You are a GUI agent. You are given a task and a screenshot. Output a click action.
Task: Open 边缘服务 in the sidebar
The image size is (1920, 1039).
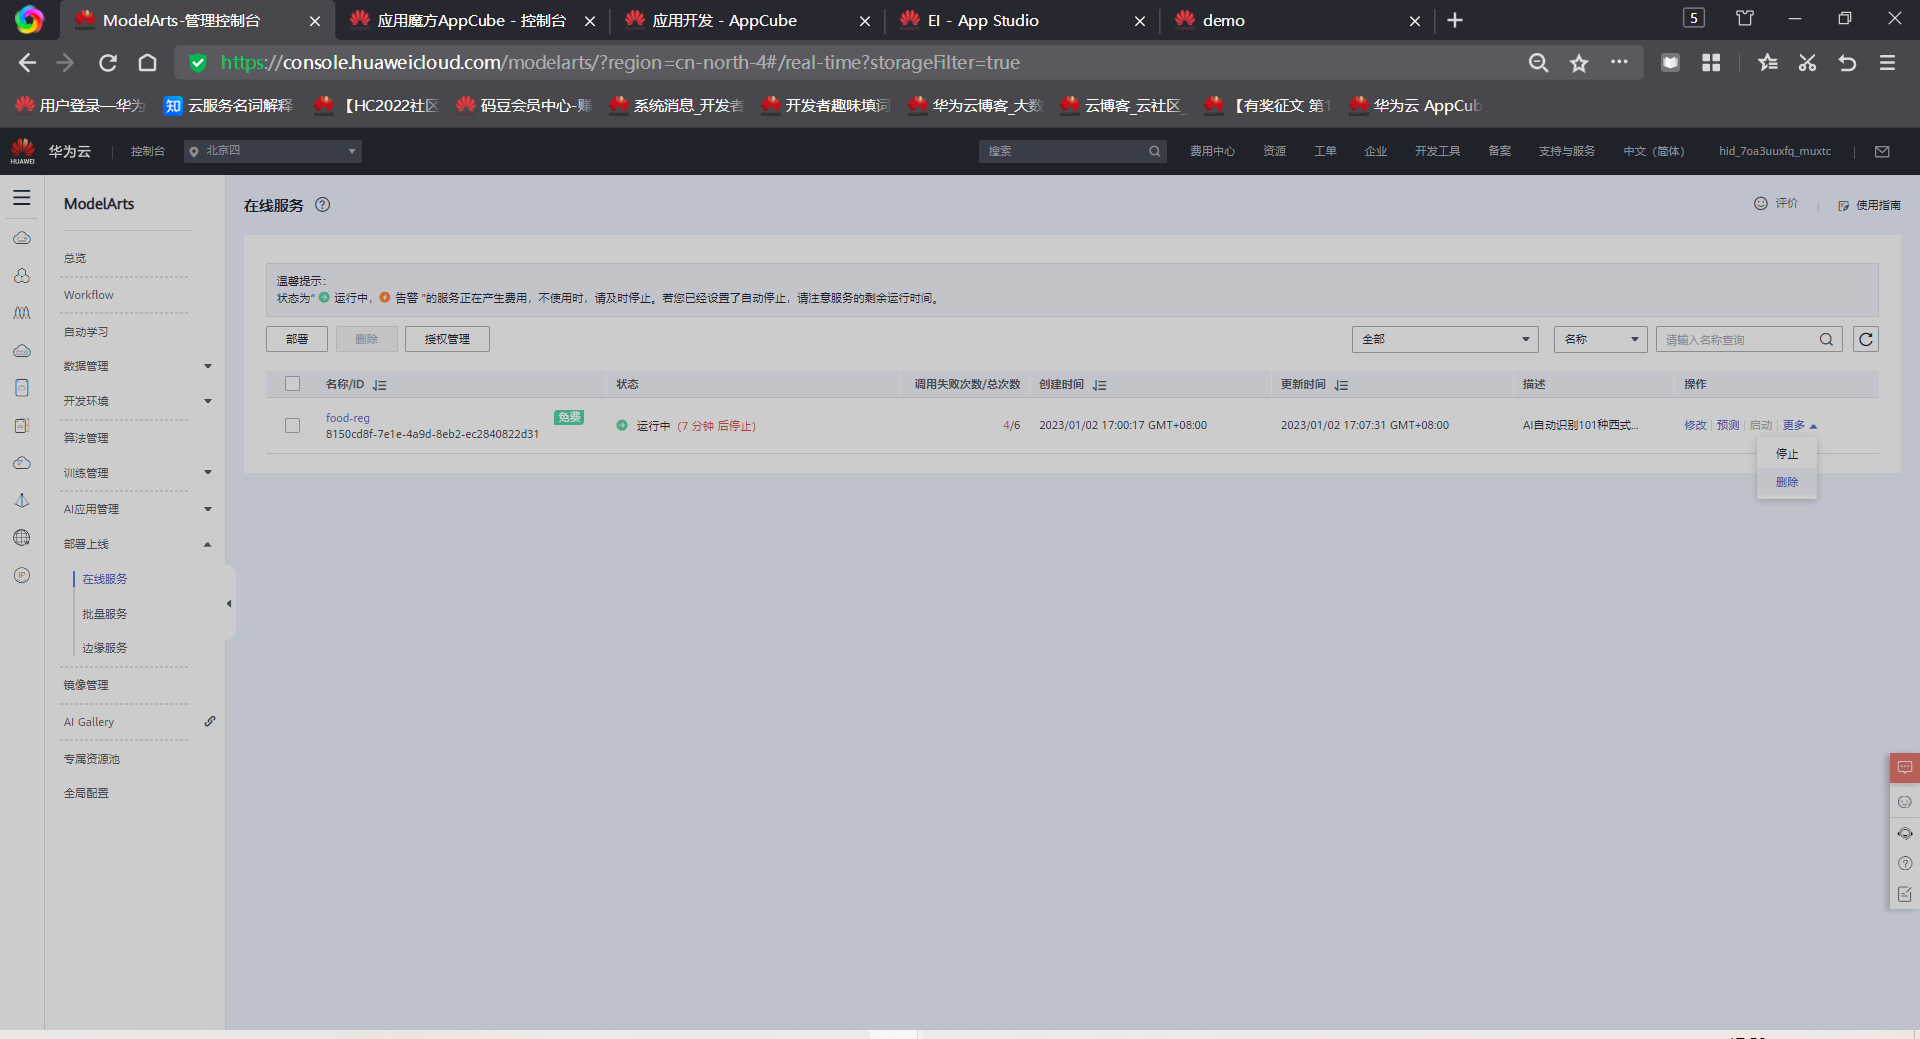click(105, 648)
